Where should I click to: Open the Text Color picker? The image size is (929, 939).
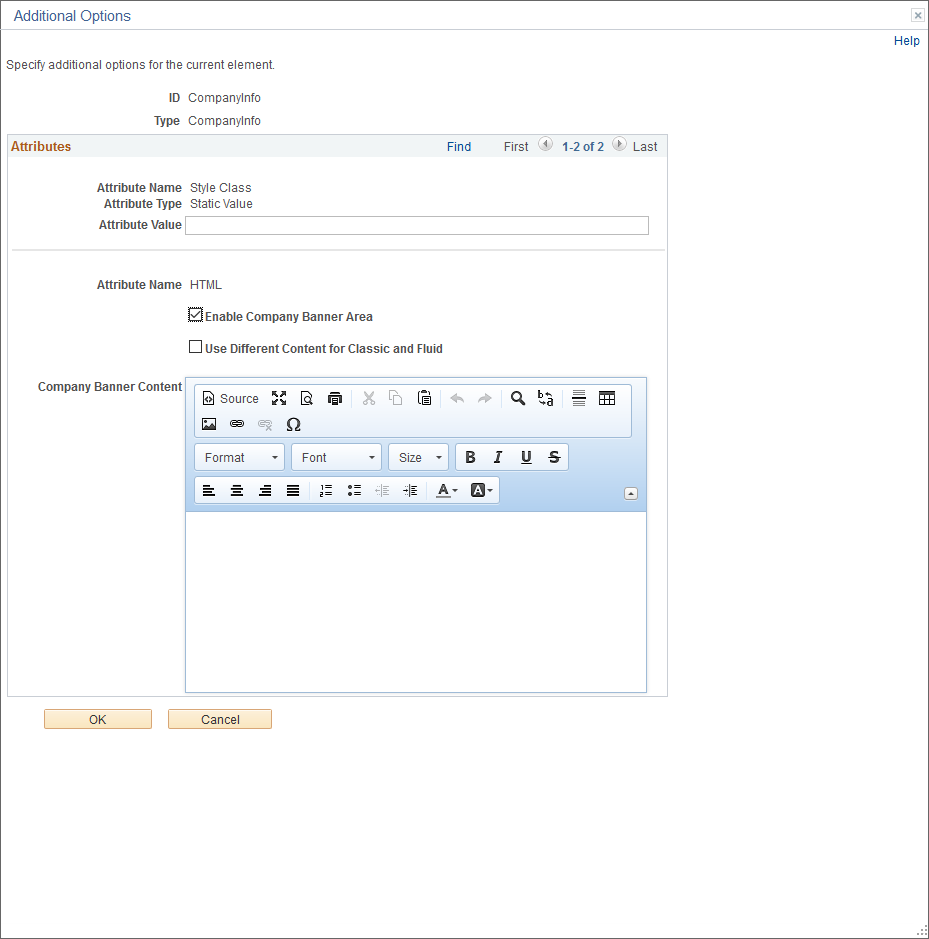pos(446,491)
